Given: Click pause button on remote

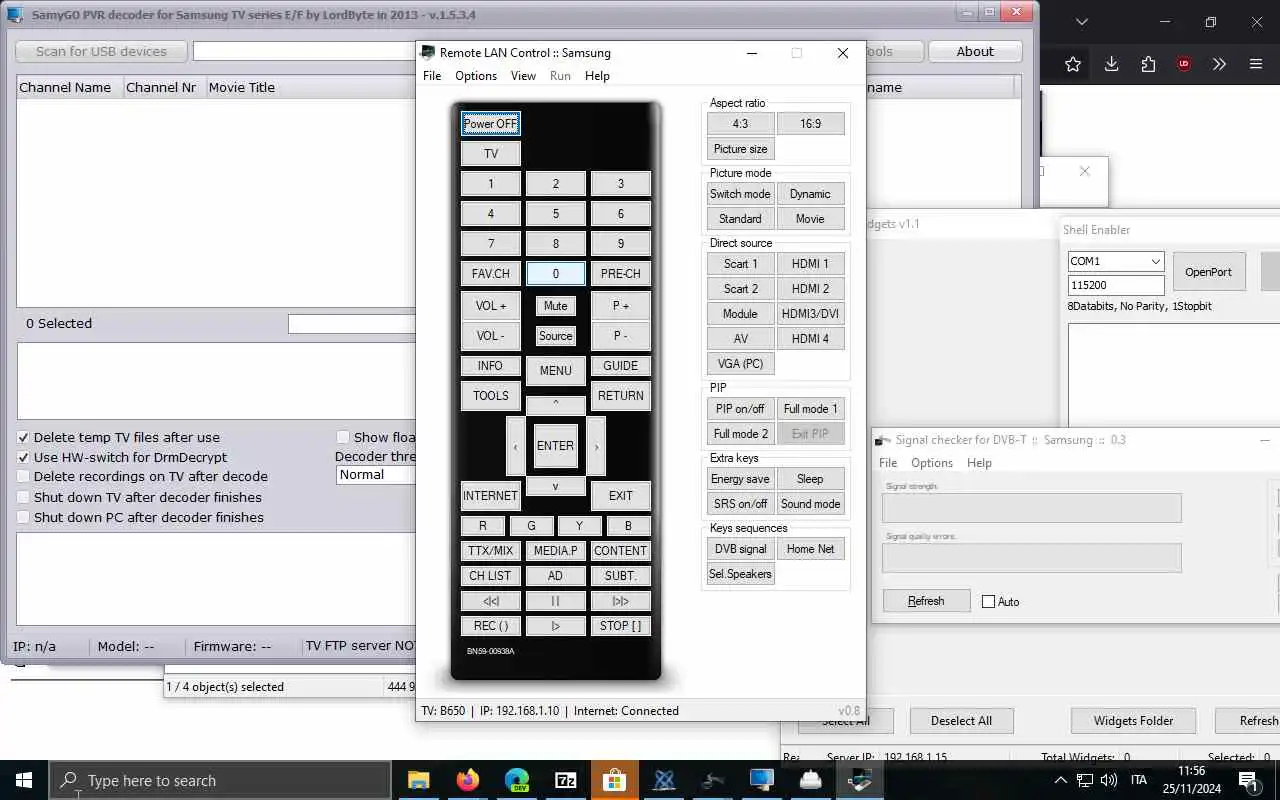Looking at the screenshot, I should point(555,601).
